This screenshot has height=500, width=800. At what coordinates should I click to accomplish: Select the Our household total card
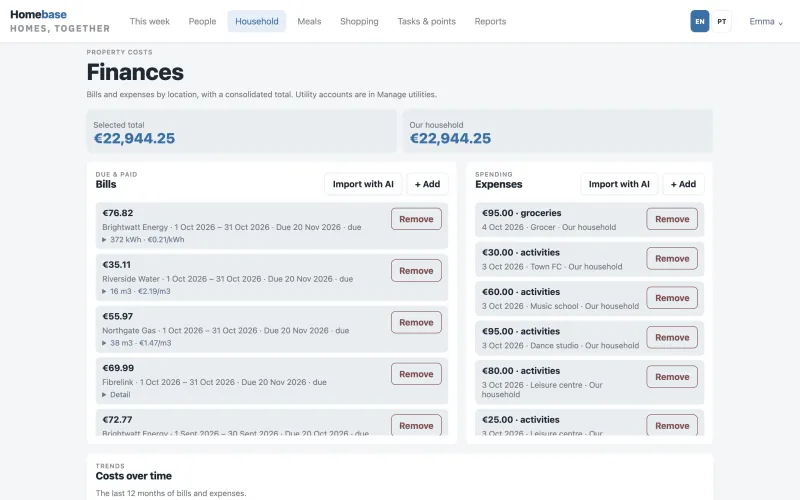pos(558,131)
